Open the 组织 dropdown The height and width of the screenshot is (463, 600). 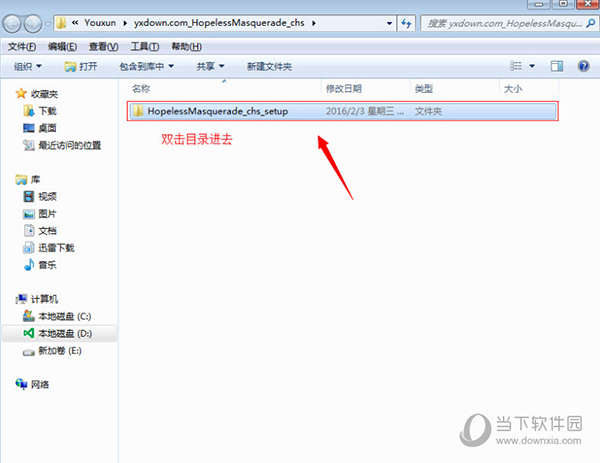tap(28, 67)
